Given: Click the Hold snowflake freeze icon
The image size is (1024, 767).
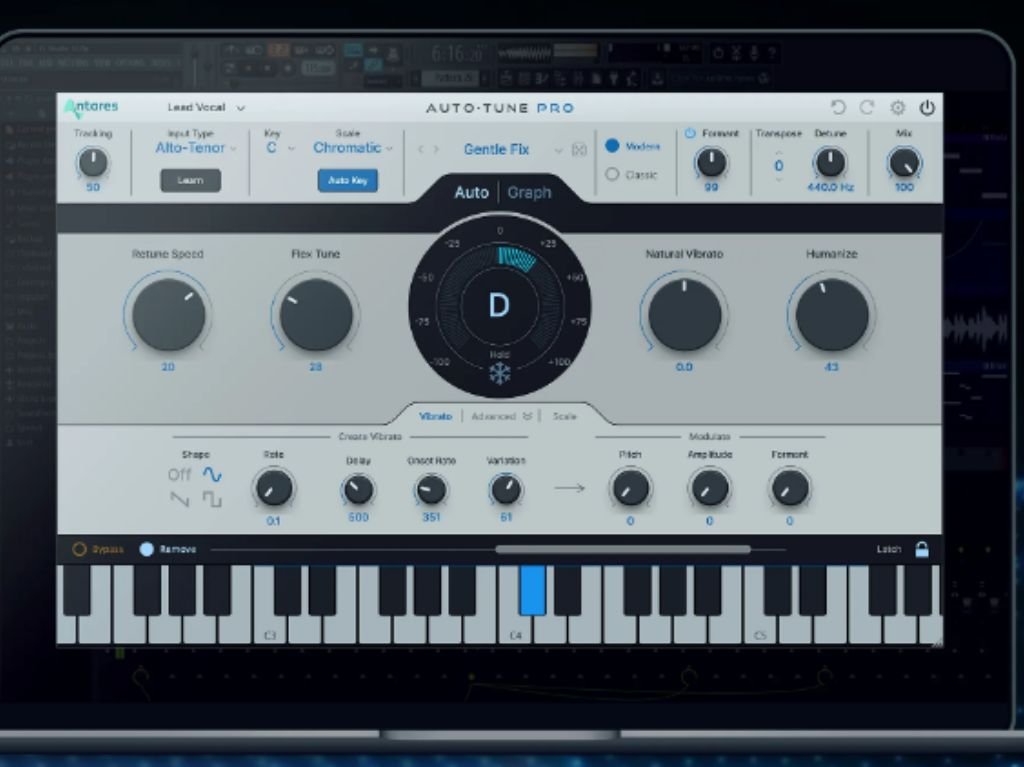Looking at the screenshot, I should pos(500,374).
